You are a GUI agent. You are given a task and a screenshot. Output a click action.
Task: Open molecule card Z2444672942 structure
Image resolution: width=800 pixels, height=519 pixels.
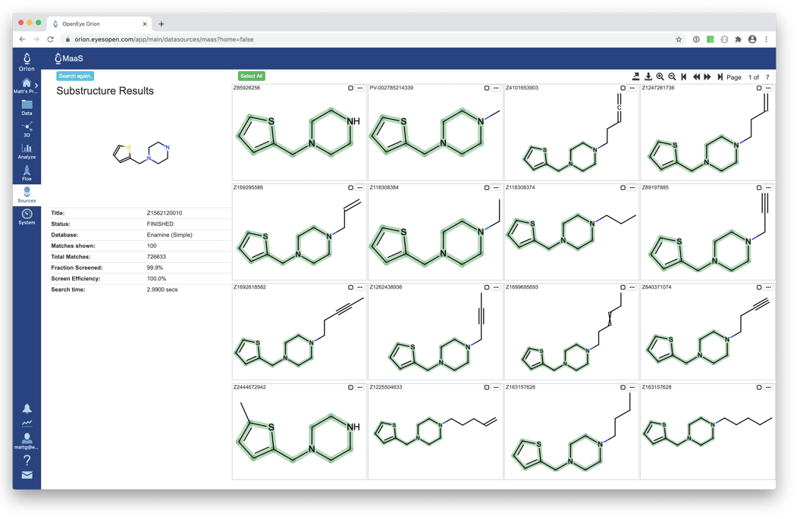coord(299,434)
